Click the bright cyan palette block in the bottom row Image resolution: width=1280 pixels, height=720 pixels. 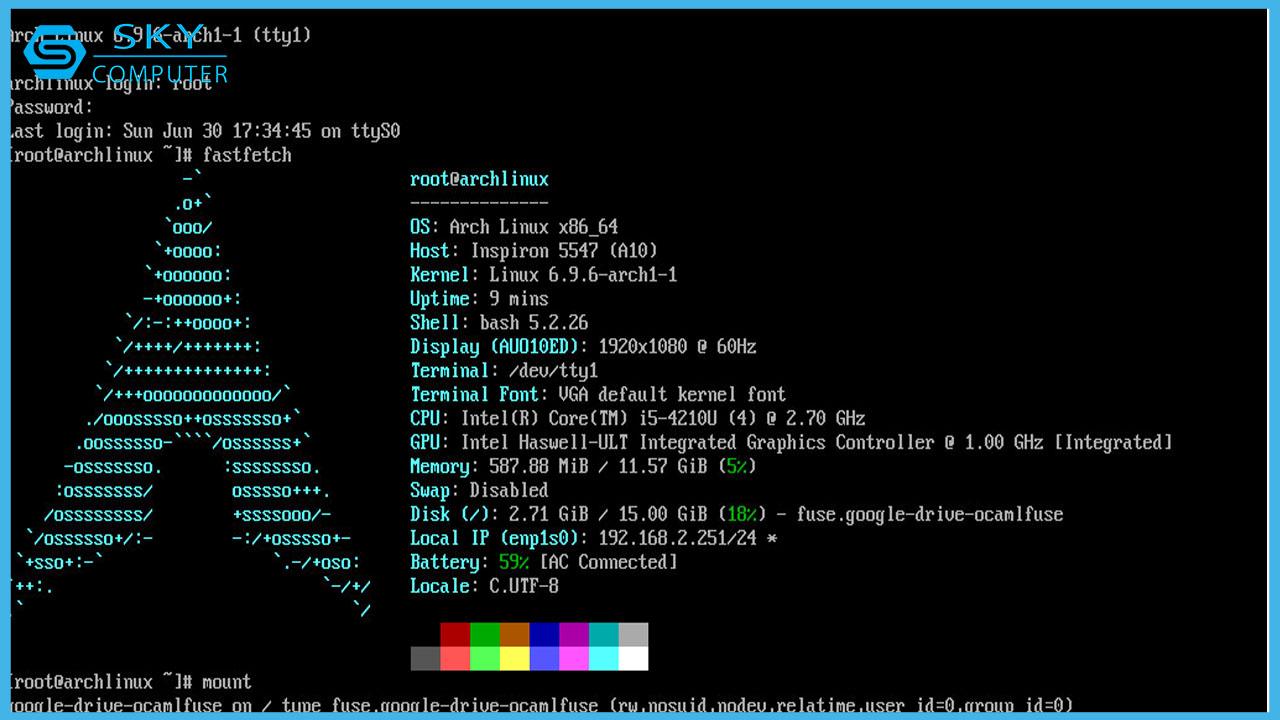point(604,659)
